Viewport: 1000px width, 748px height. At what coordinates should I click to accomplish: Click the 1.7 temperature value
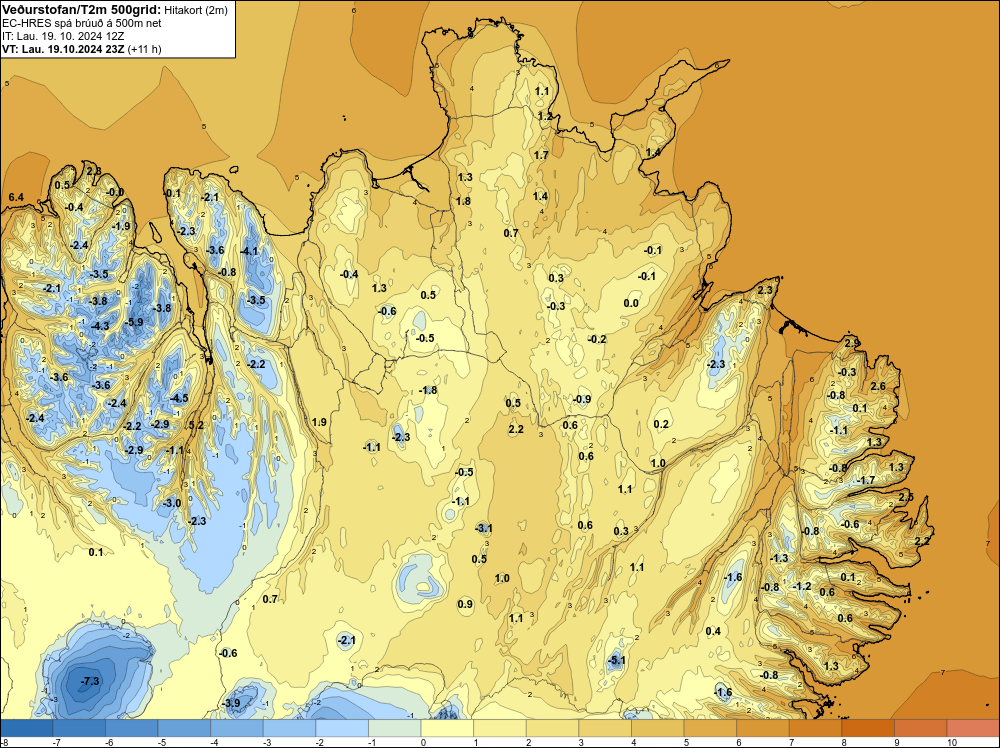coord(541,155)
